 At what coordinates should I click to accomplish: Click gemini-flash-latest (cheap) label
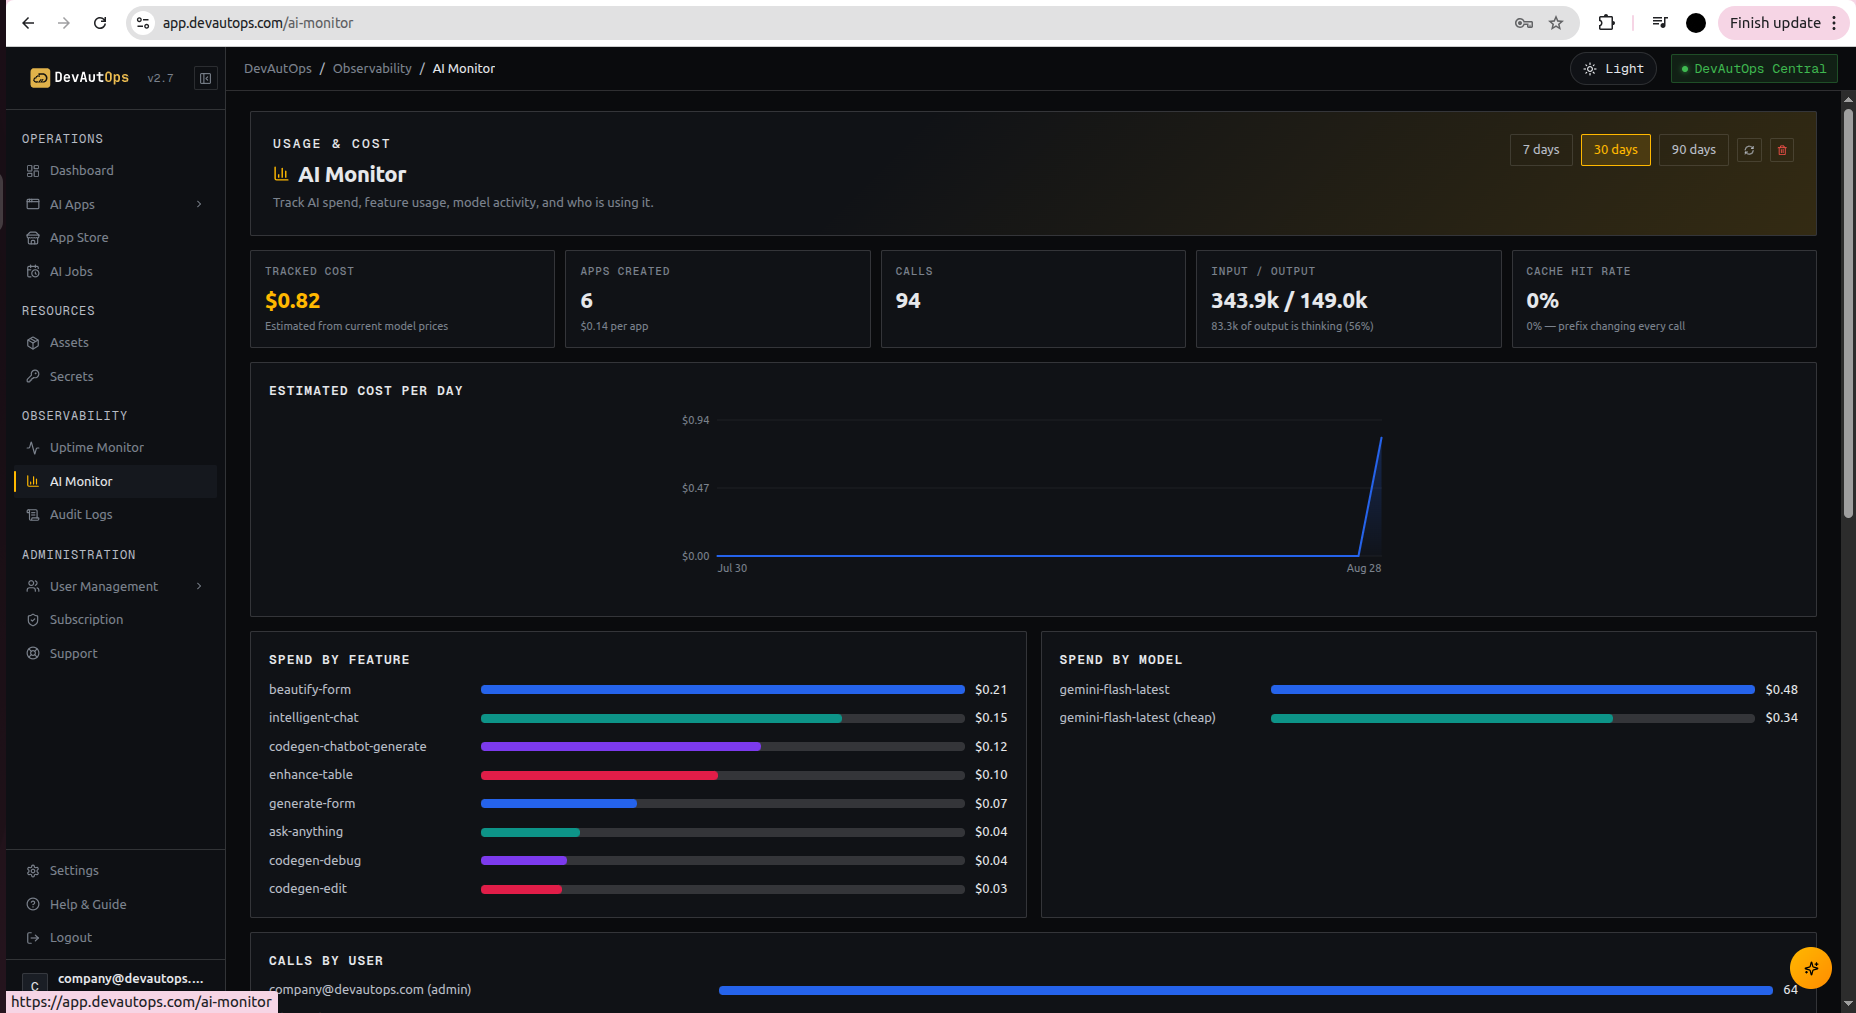coord(1138,718)
